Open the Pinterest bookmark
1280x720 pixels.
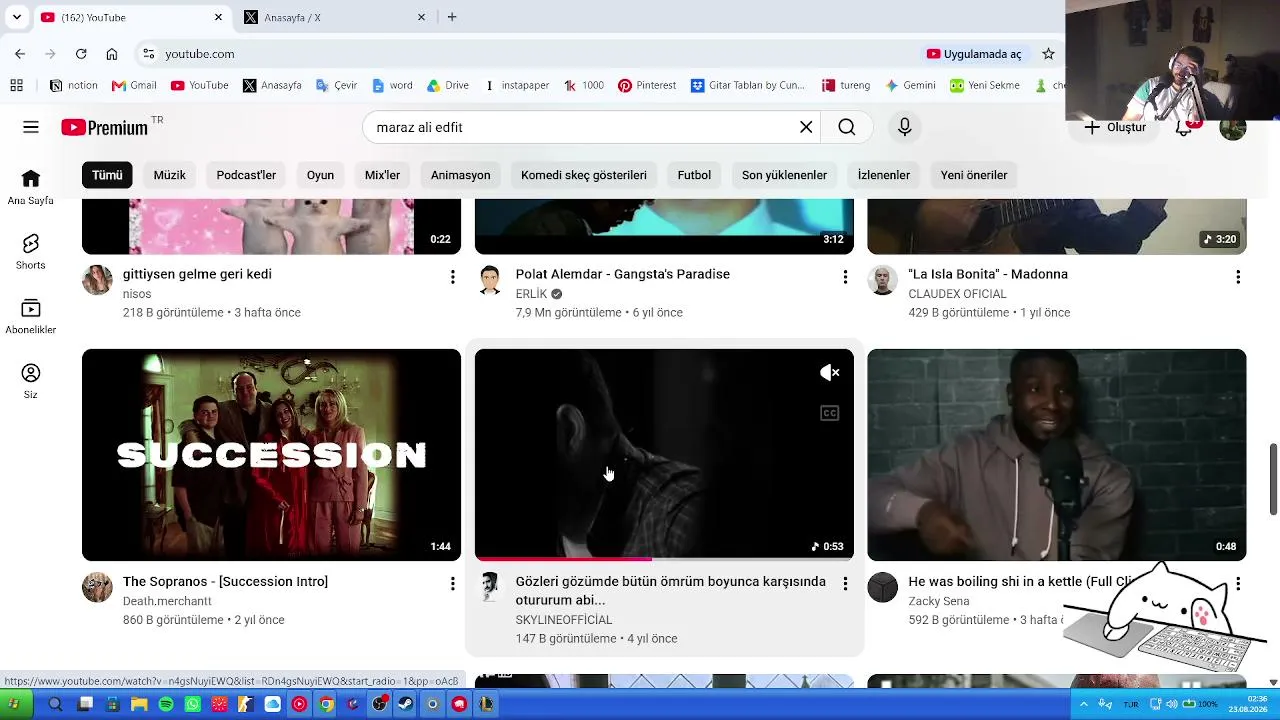647,85
